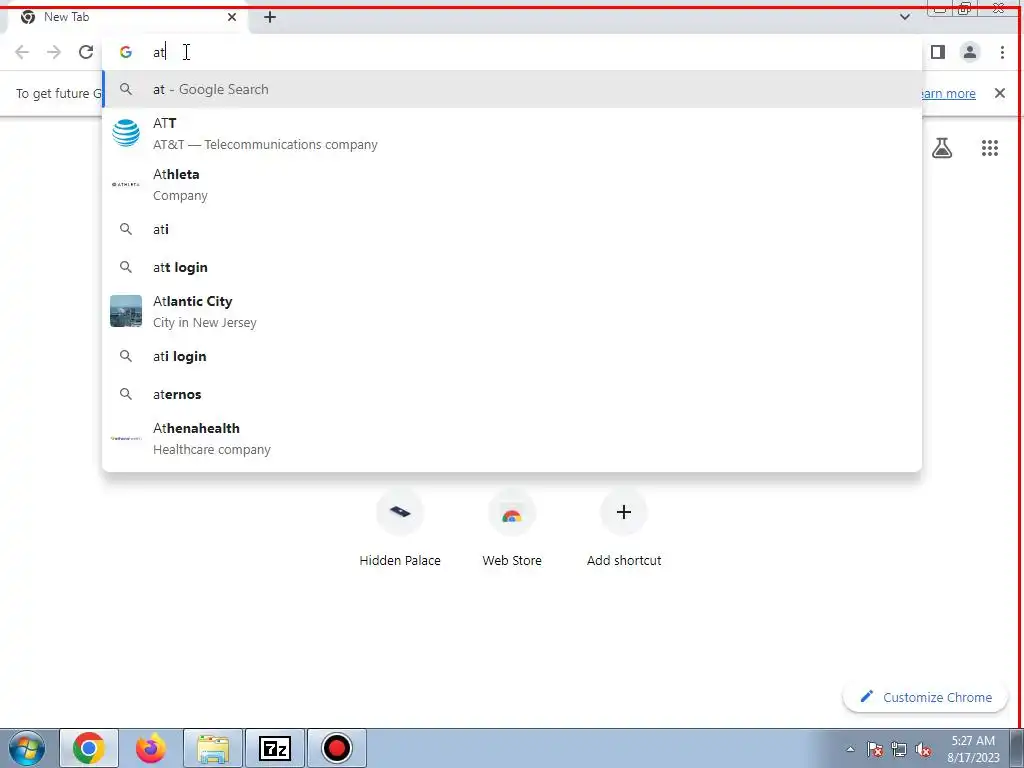Image resolution: width=1024 pixels, height=768 pixels.
Task: Close the New Tab tab
Action: click(232, 17)
